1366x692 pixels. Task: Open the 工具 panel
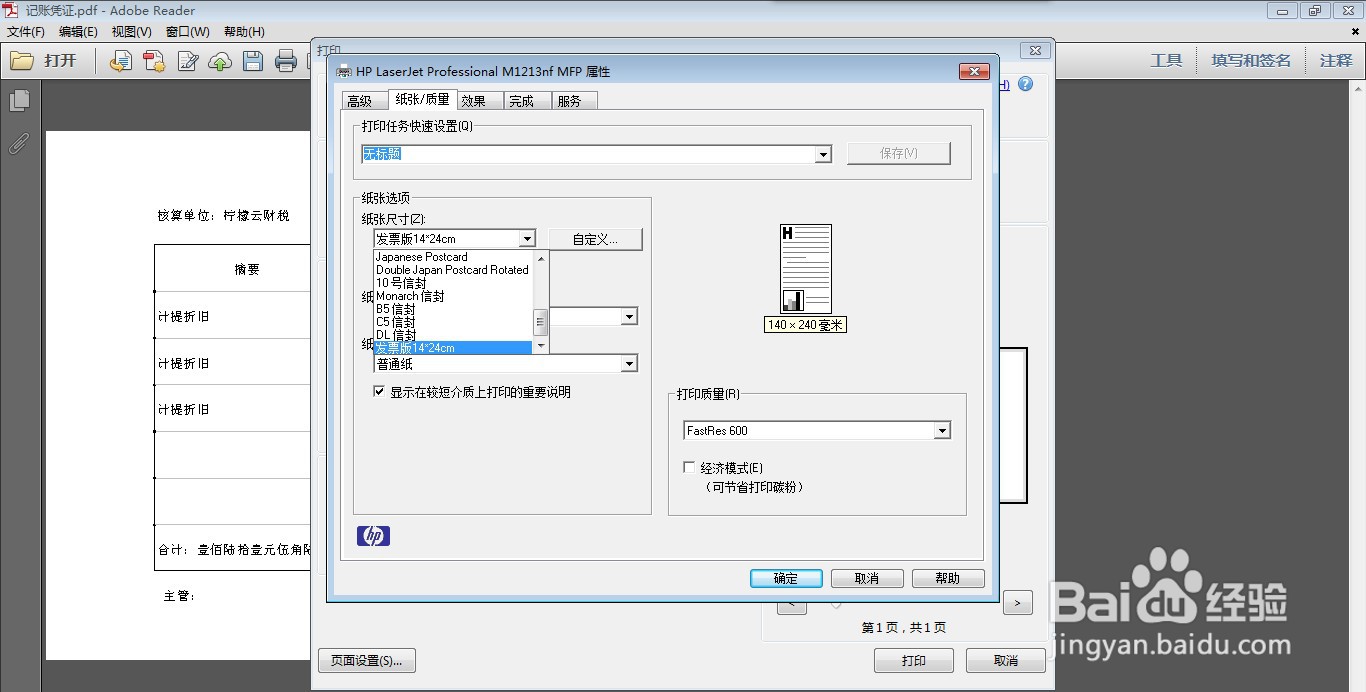(1166, 61)
